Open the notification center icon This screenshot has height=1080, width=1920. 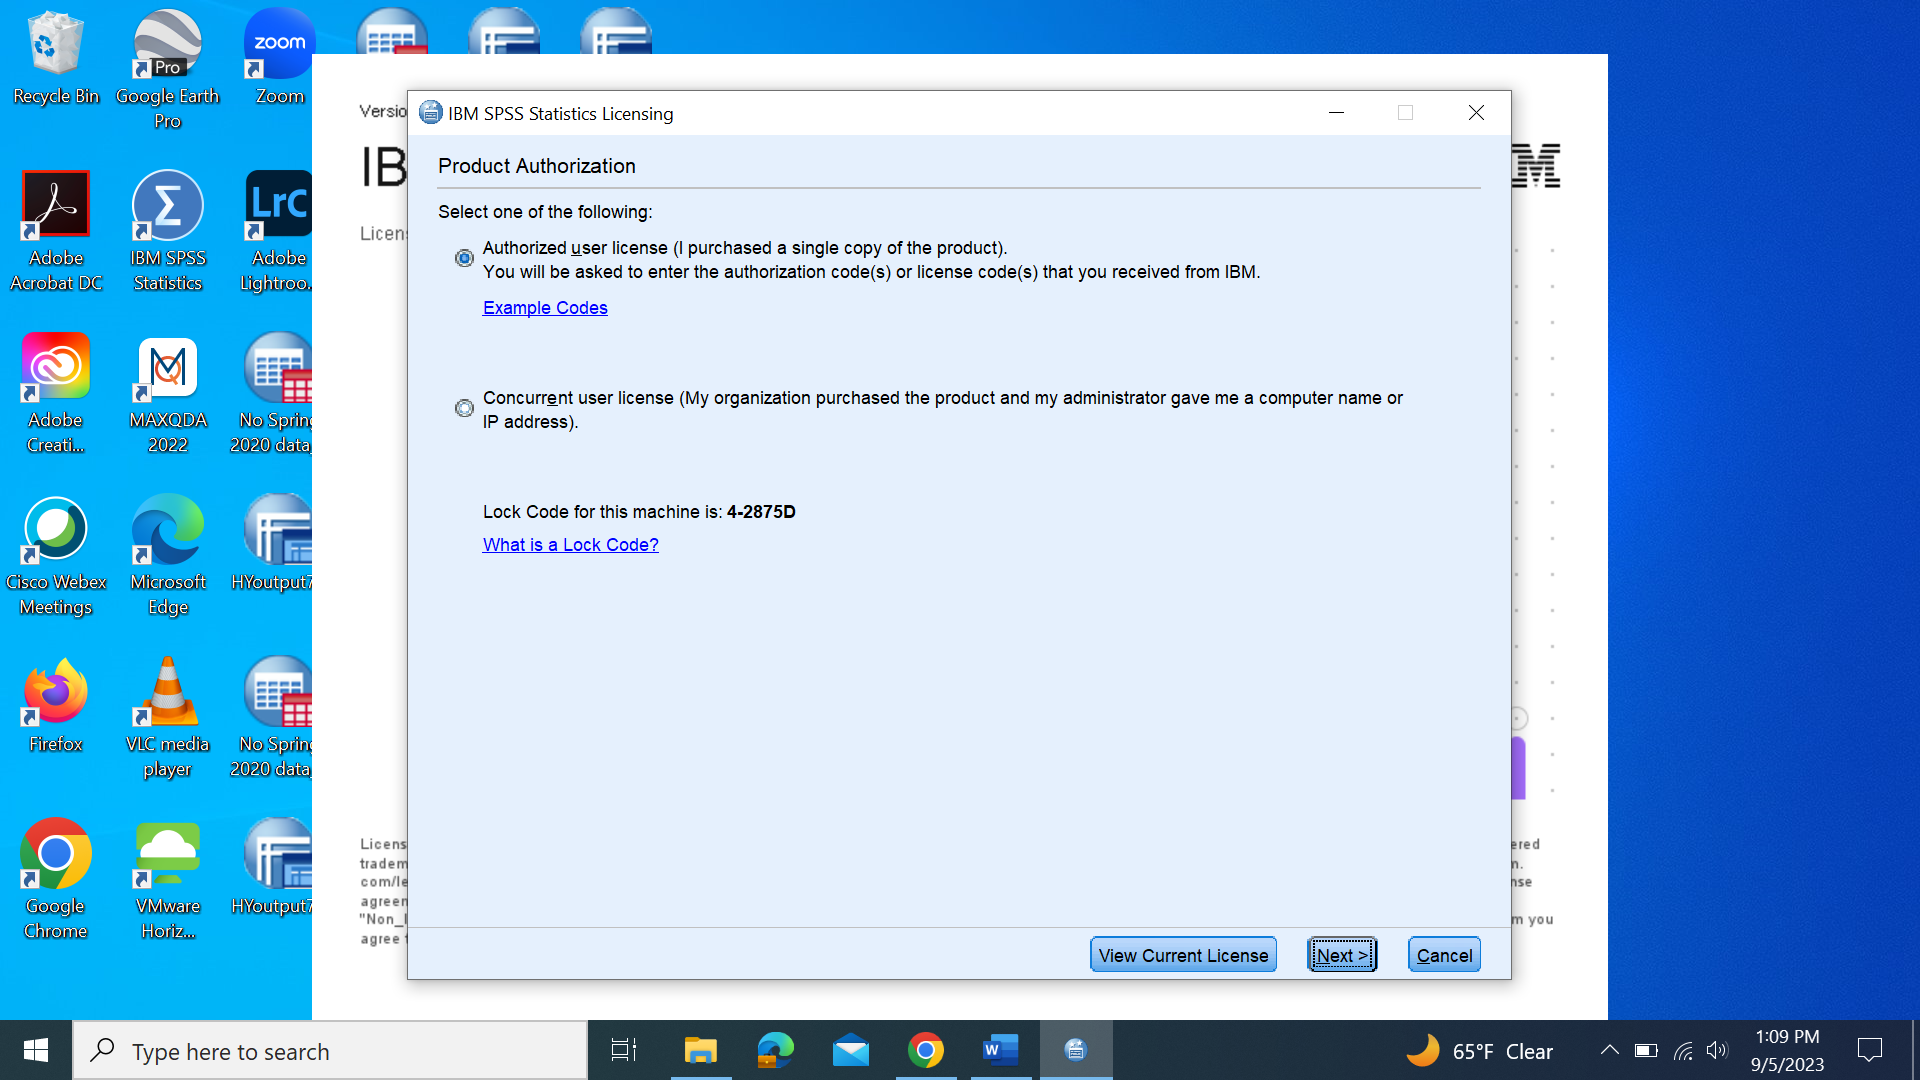(x=1869, y=1050)
